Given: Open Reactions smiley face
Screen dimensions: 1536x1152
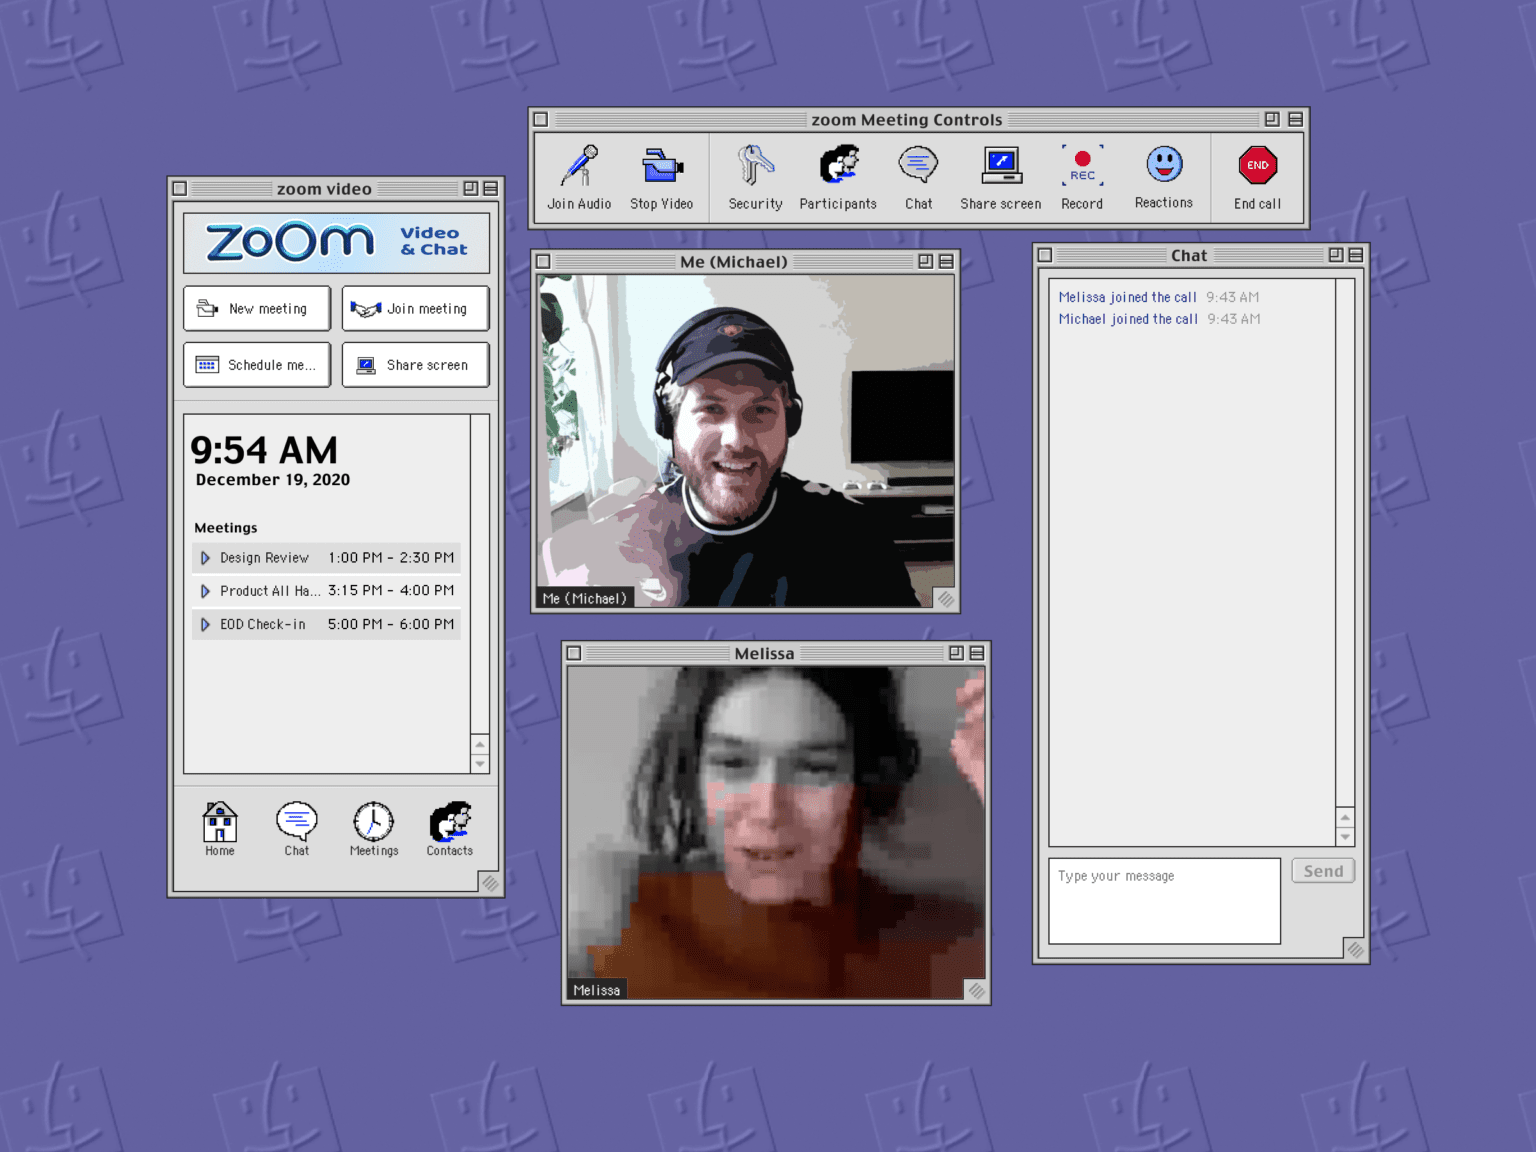Looking at the screenshot, I should 1164,166.
